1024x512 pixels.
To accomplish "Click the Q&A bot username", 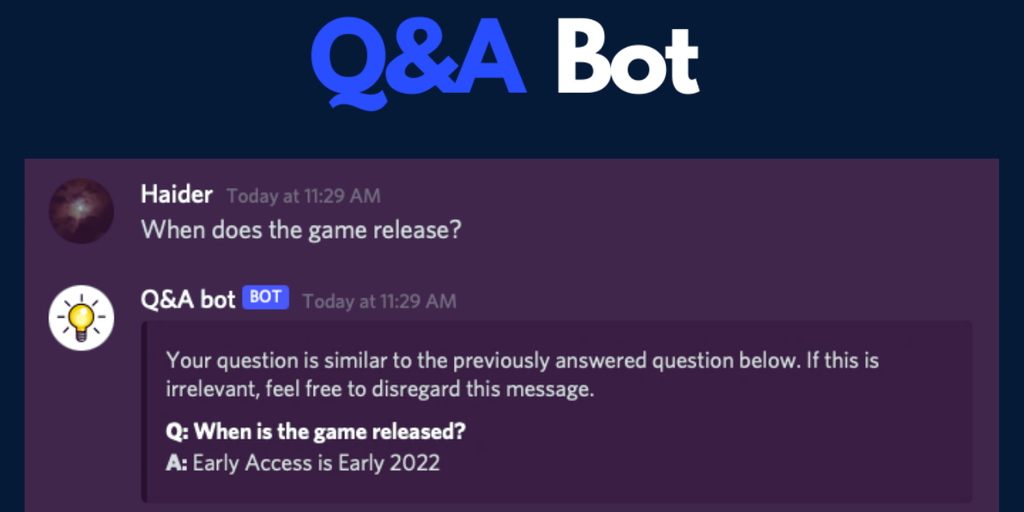I will pos(188,299).
